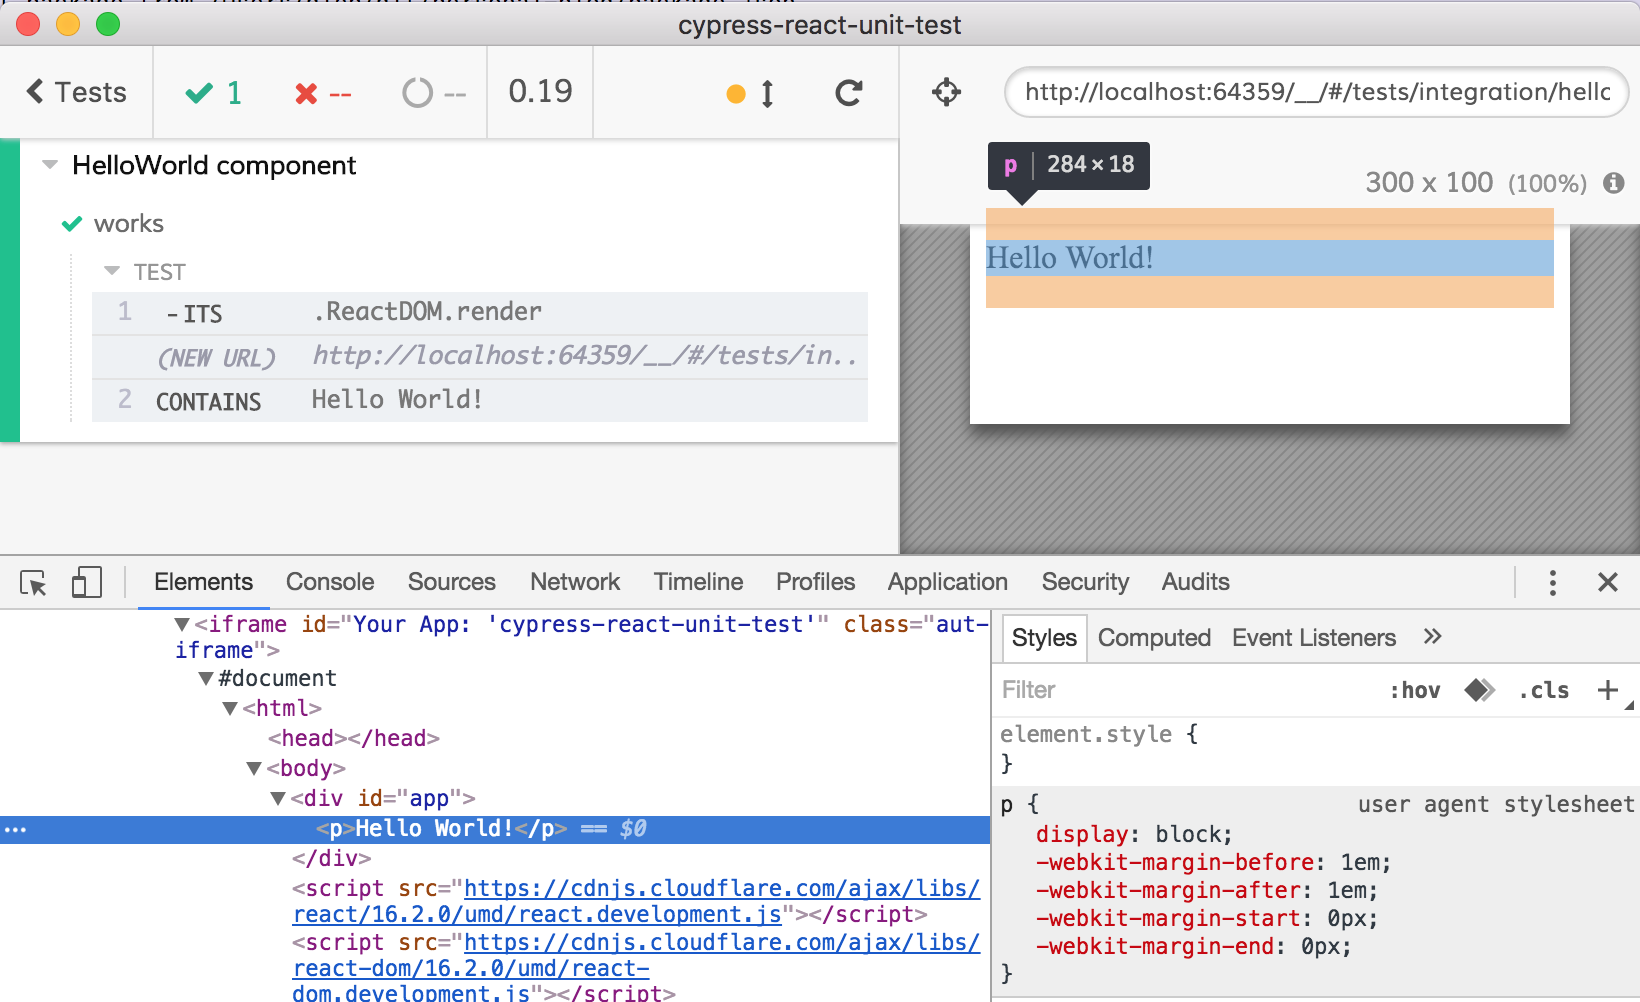Open the Application tab
1640x1002 pixels.
click(x=947, y=582)
